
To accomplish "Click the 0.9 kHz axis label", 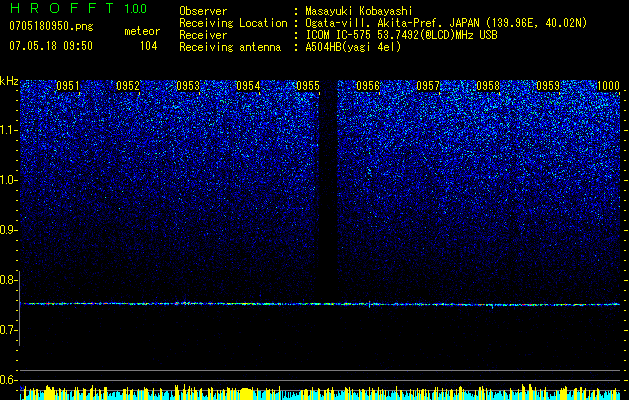I will click(x=9, y=230).
